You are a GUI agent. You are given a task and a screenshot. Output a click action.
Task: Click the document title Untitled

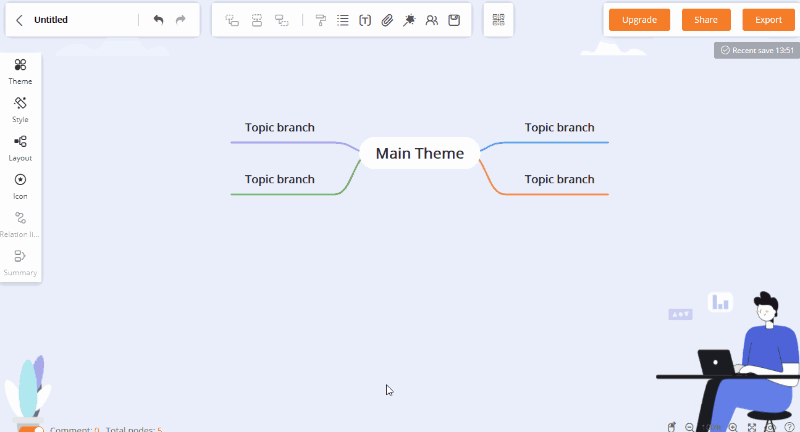[x=51, y=20]
